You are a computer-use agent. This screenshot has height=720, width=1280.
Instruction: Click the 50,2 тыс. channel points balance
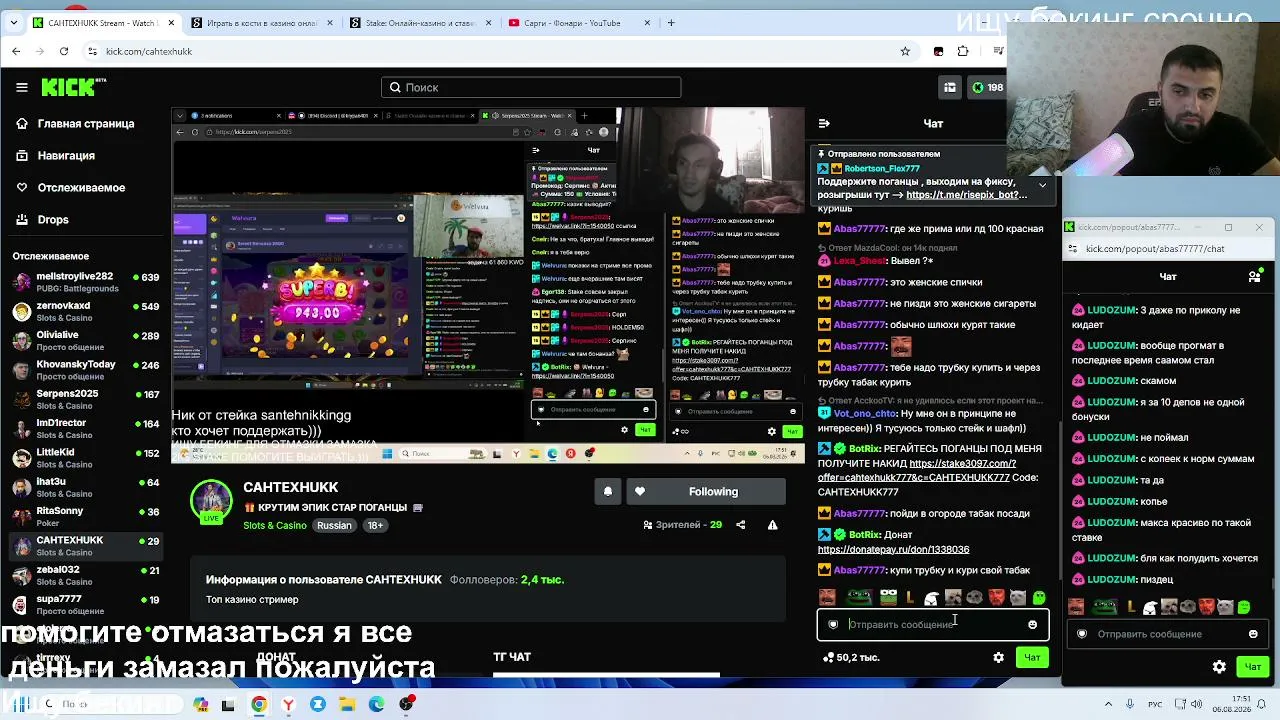[851, 657]
